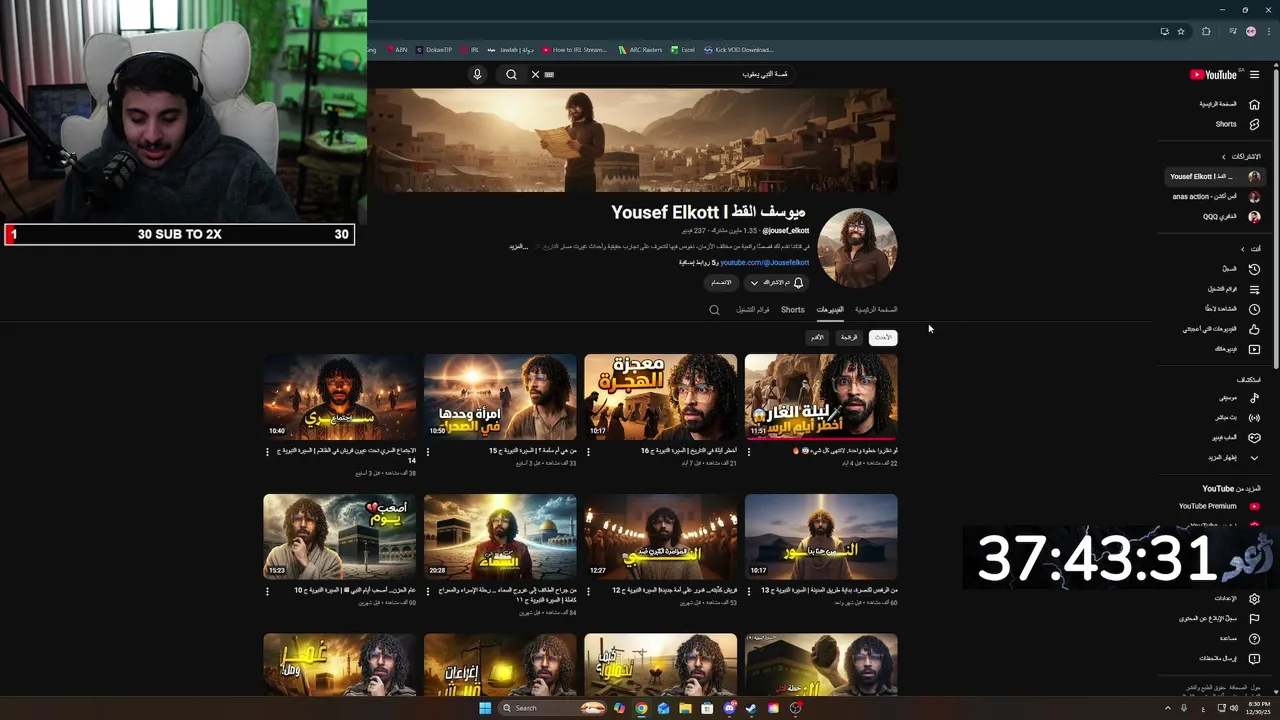This screenshot has width=1280, height=720.
Task: Open the Settings gear in YouTube sidebar
Action: pyautogui.click(x=1254, y=599)
